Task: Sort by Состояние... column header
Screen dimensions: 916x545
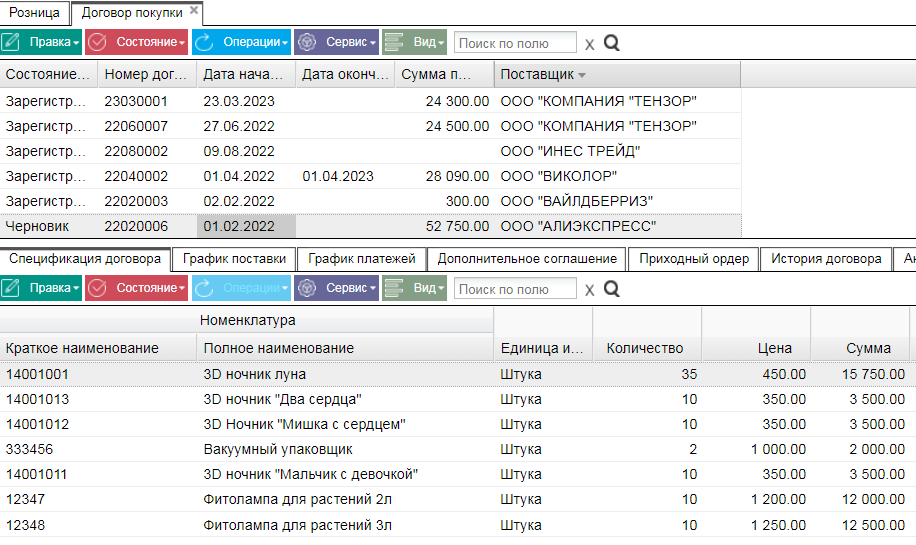Action: click(x=49, y=74)
